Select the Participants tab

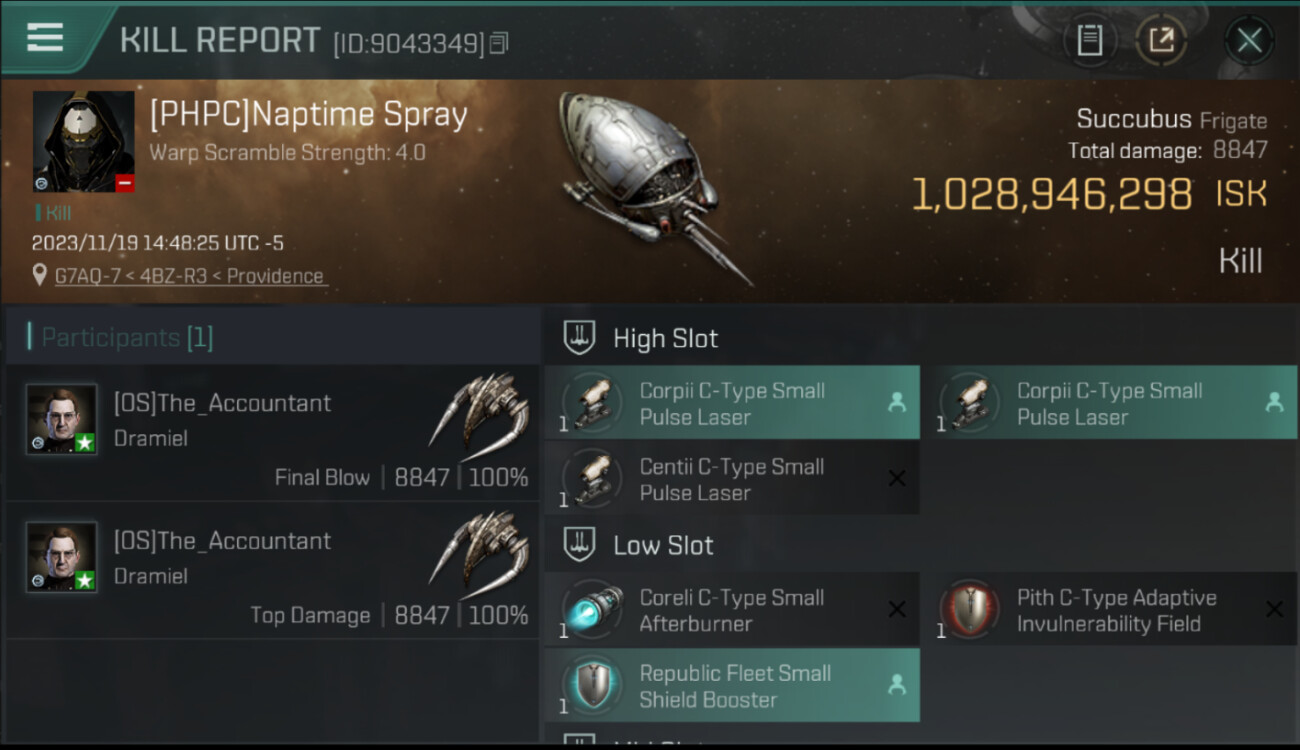120,337
